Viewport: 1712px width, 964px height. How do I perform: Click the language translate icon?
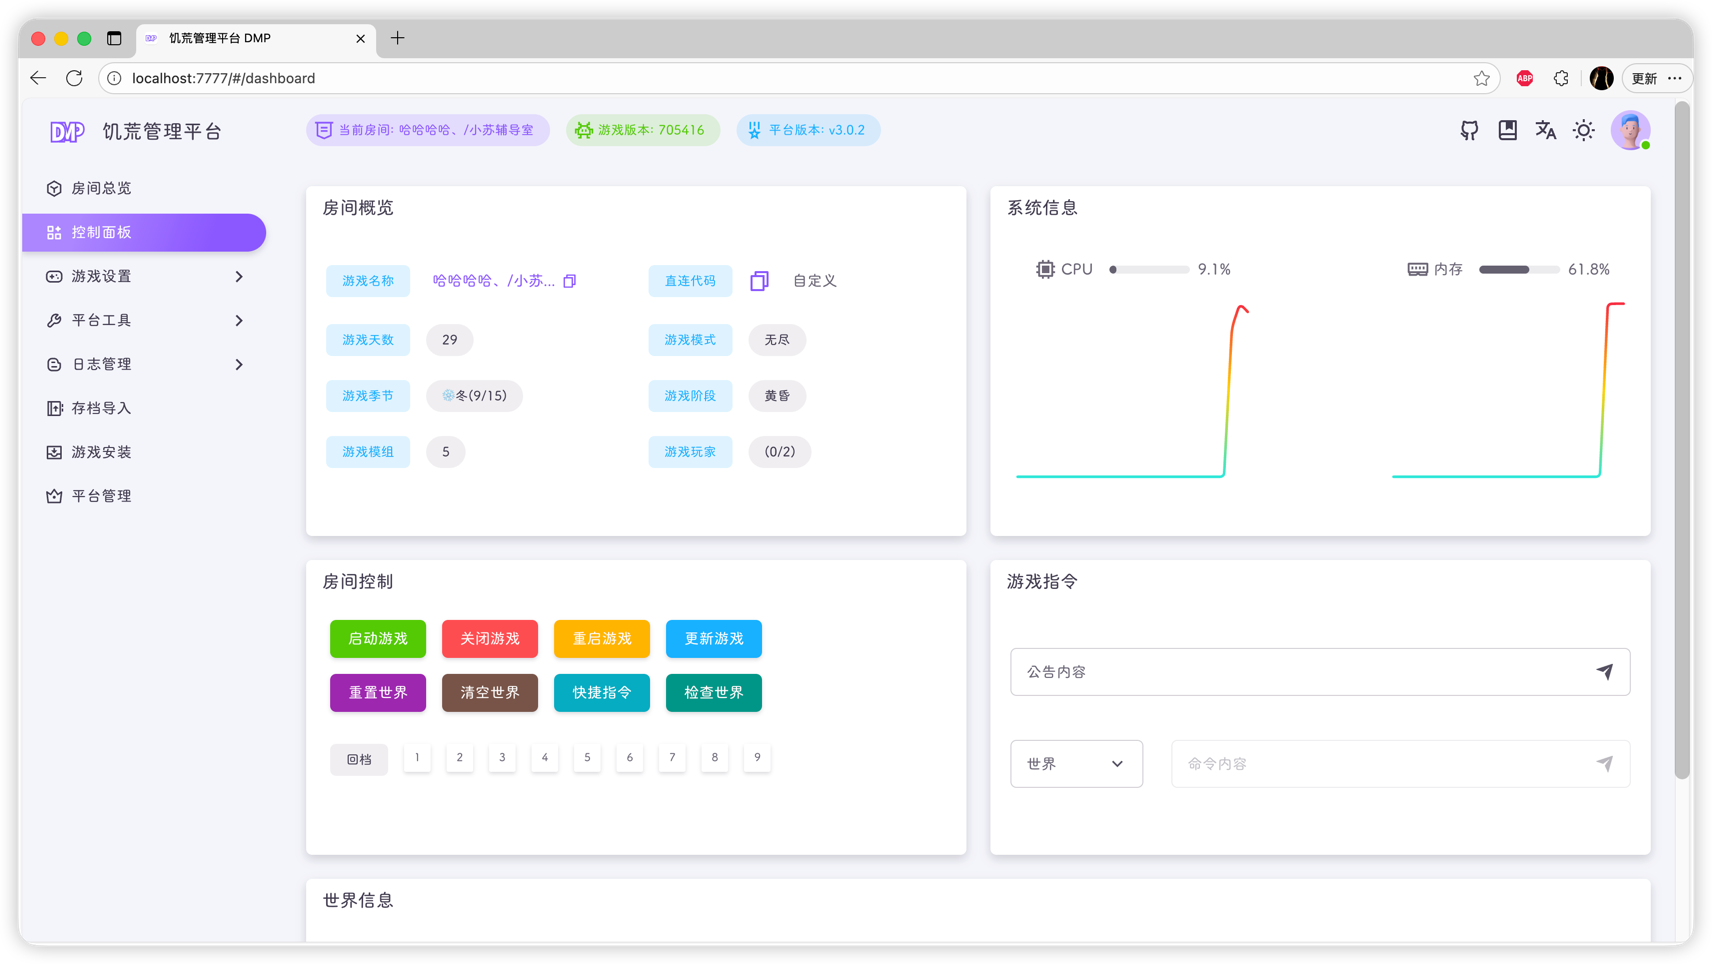coord(1545,130)
